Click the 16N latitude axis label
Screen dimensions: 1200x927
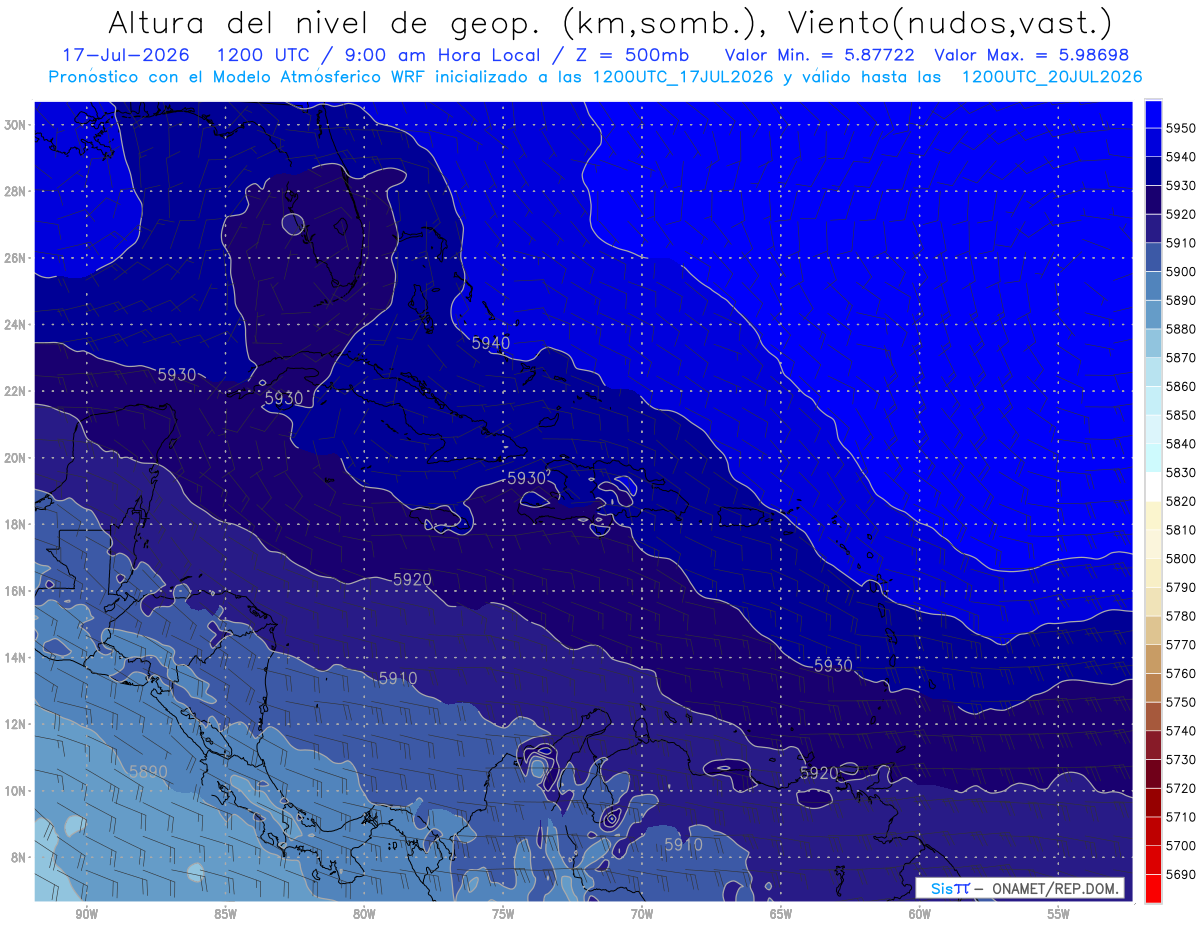17,591
